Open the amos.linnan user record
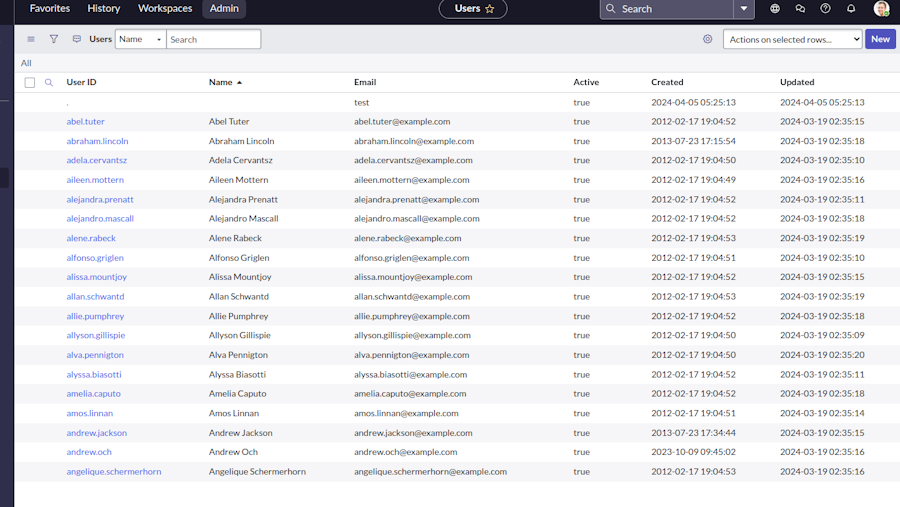Screen dimensions: 900x507 click(90, 413)
